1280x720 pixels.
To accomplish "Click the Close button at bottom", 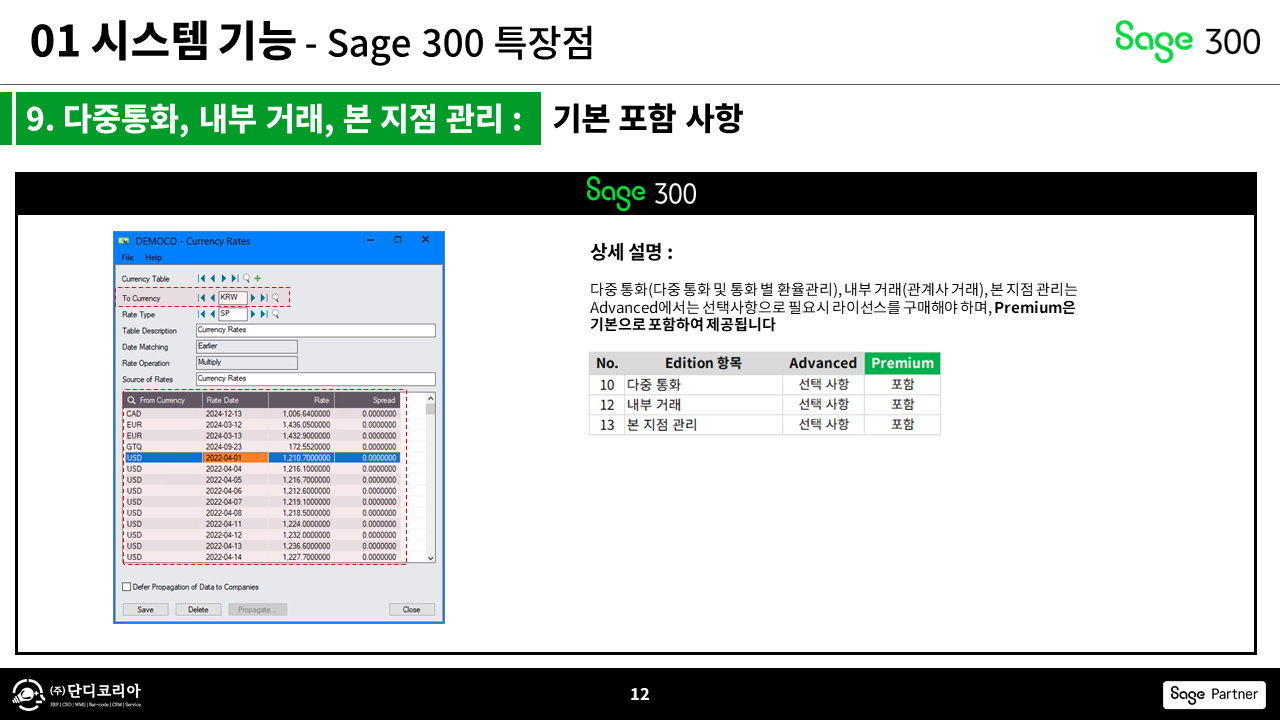I will click(x=412, y=609).
